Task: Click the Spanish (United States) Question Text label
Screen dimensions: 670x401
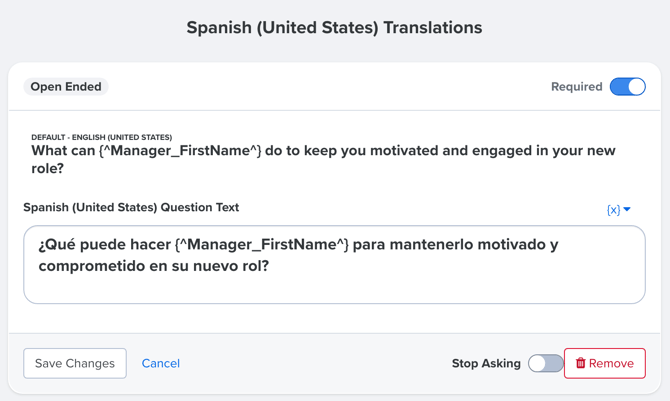Action: 131,207
